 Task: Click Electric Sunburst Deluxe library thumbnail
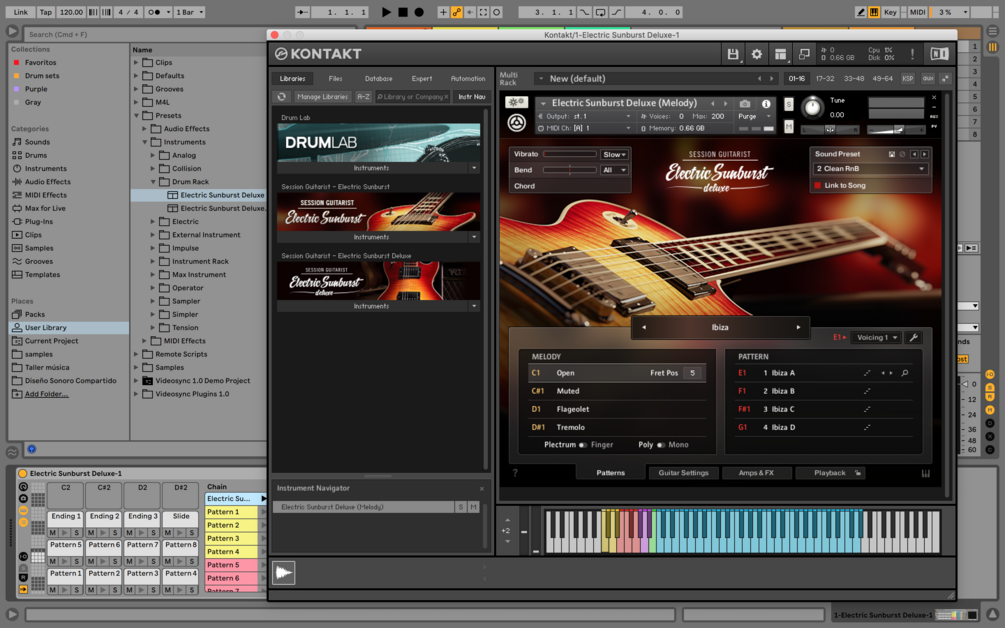point(378,281)
